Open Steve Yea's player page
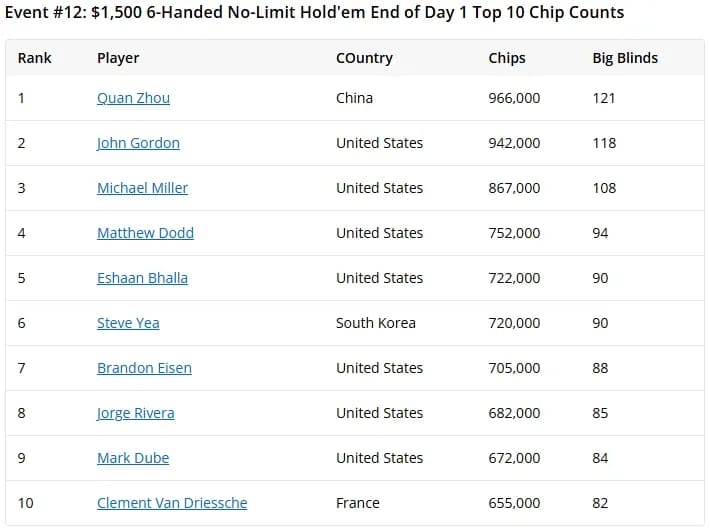This screenshot has height=530, width=710. pos(128,323)
